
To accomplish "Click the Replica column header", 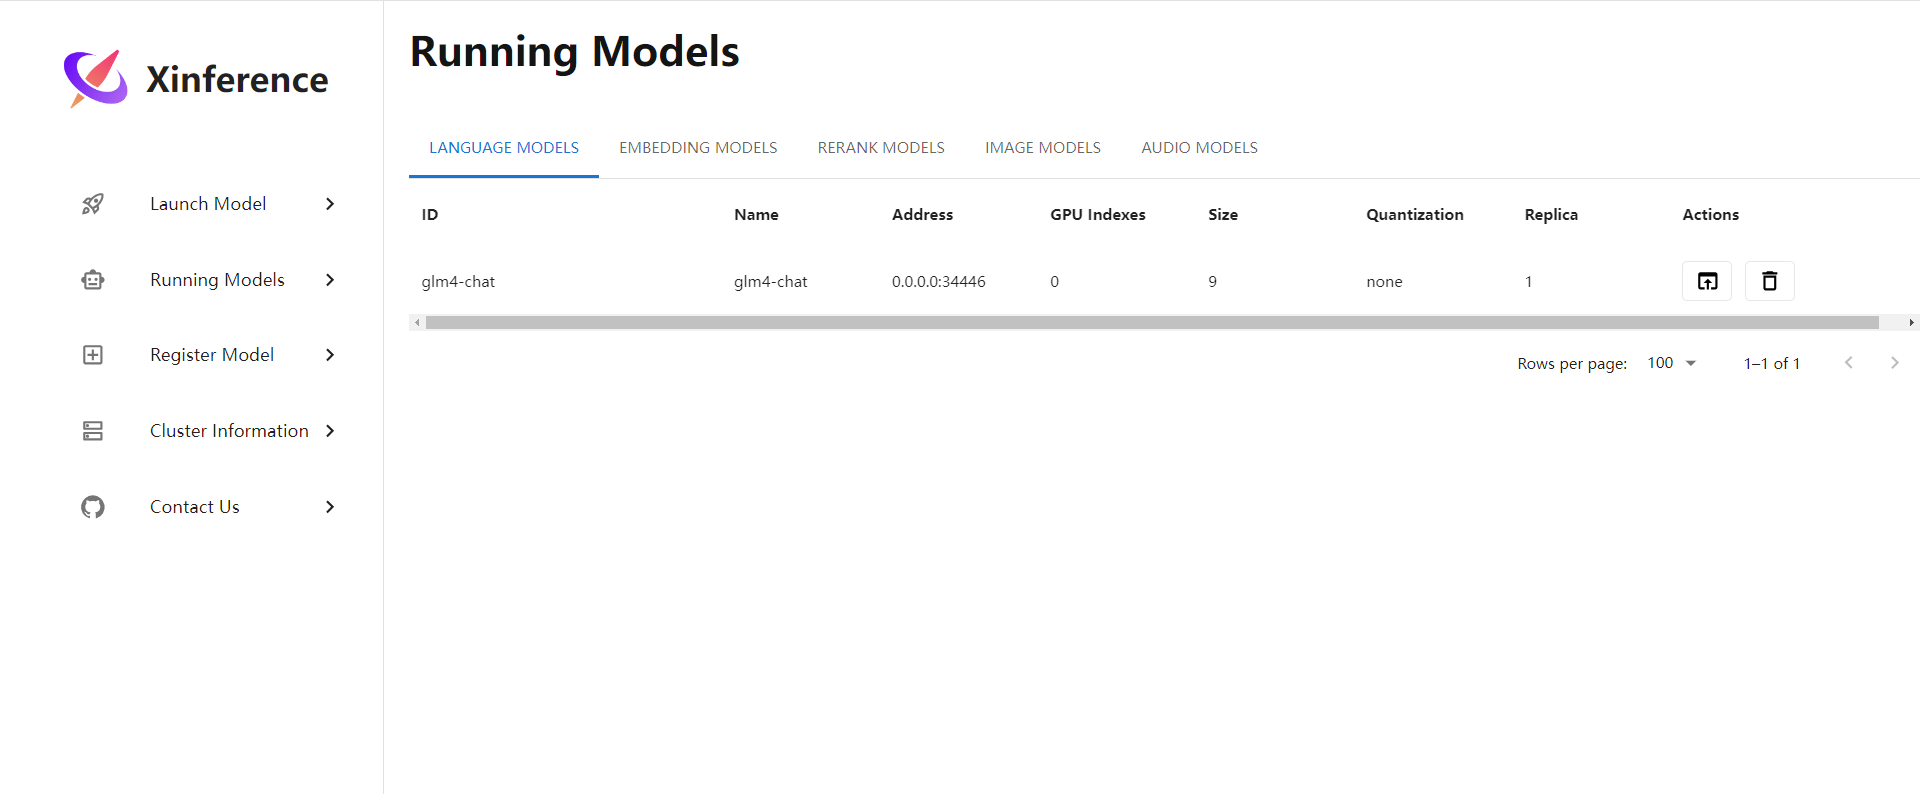I will pyautogui.click(x=1551, y=215).
